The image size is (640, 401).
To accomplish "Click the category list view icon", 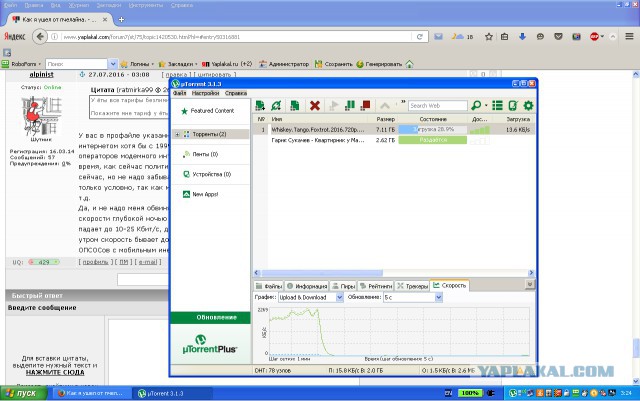I will point(497,105).
